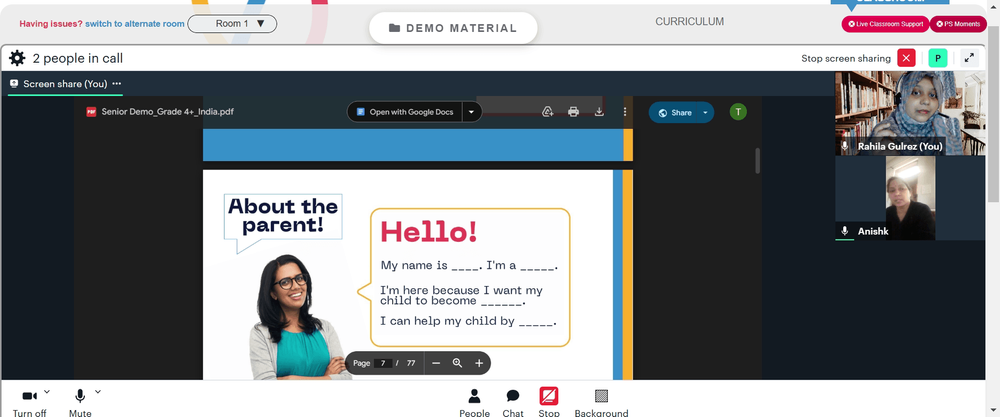Open the People panel
The height and width of the screenshot is (417, 1000).
point(474,403)
